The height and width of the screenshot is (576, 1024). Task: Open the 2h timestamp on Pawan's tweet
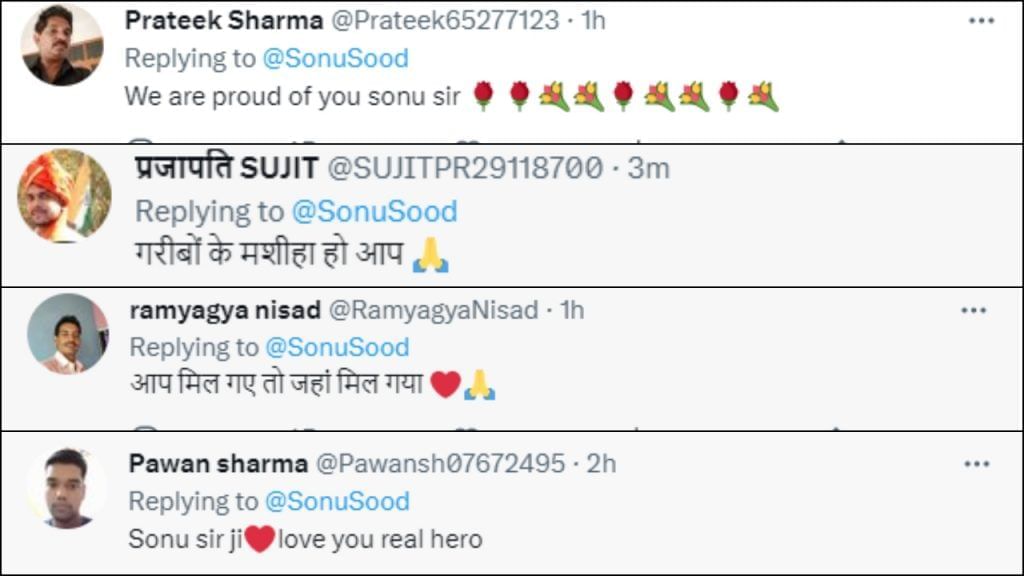[601, 464]
